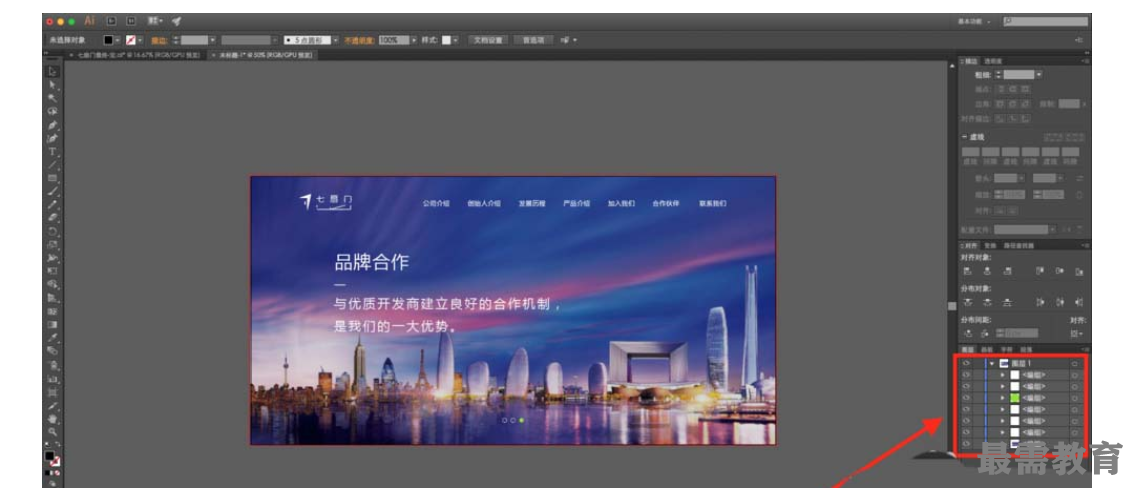
Task: Open the 粗细 stroke weight dropdown in panel
Action: coord(1039,74)
